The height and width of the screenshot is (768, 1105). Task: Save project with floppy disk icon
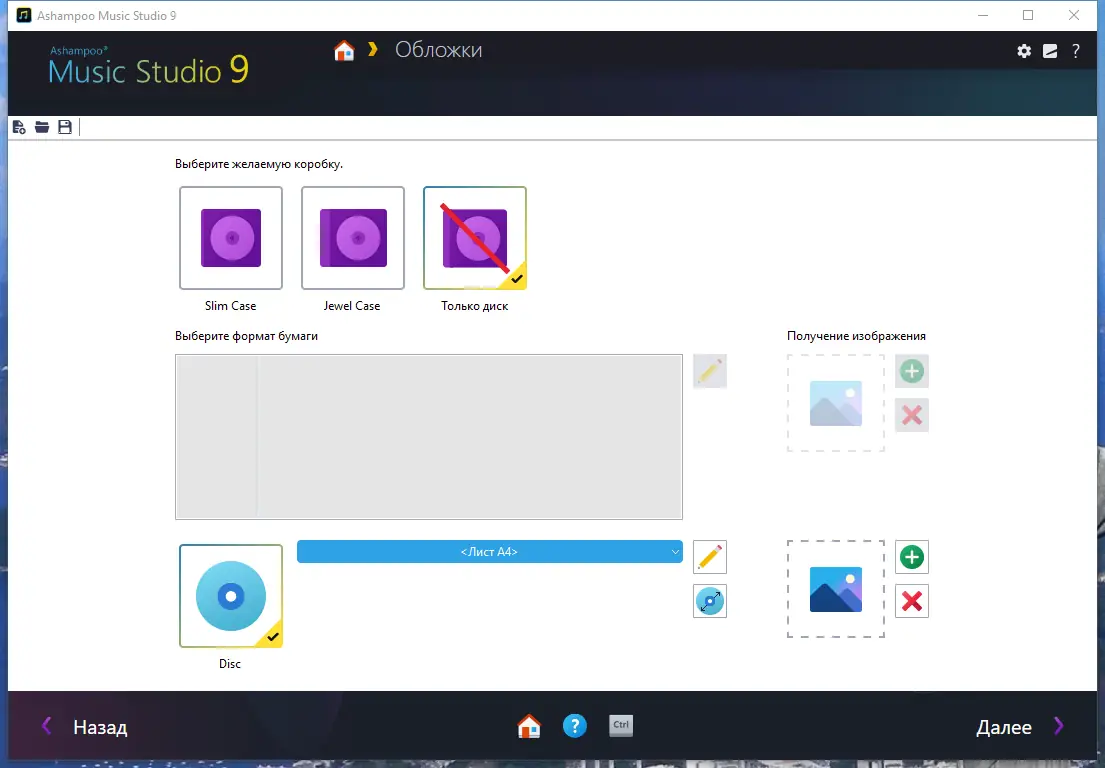coord(65,127)
